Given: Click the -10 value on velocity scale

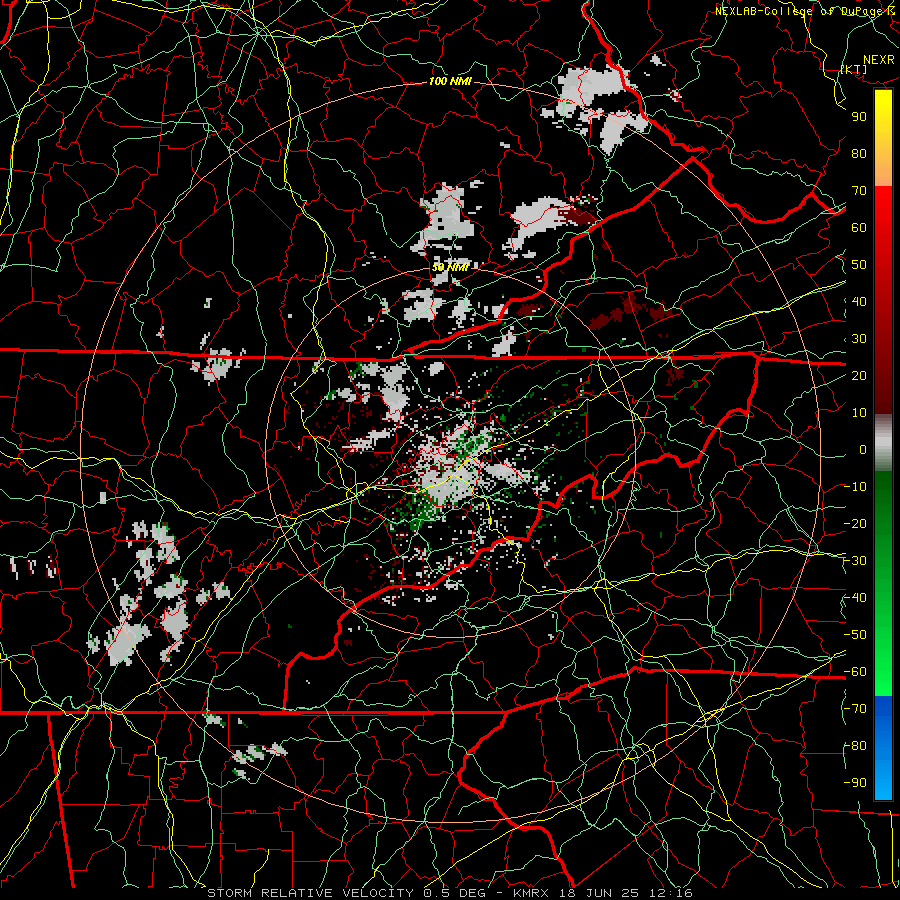Looking at the screenshot, I should 855,487.
